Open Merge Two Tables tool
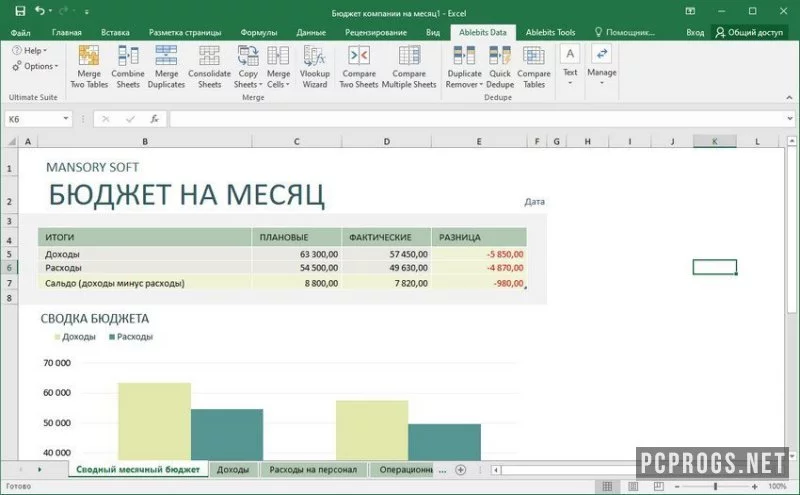 pyautogui.click(x=89, y=67)
